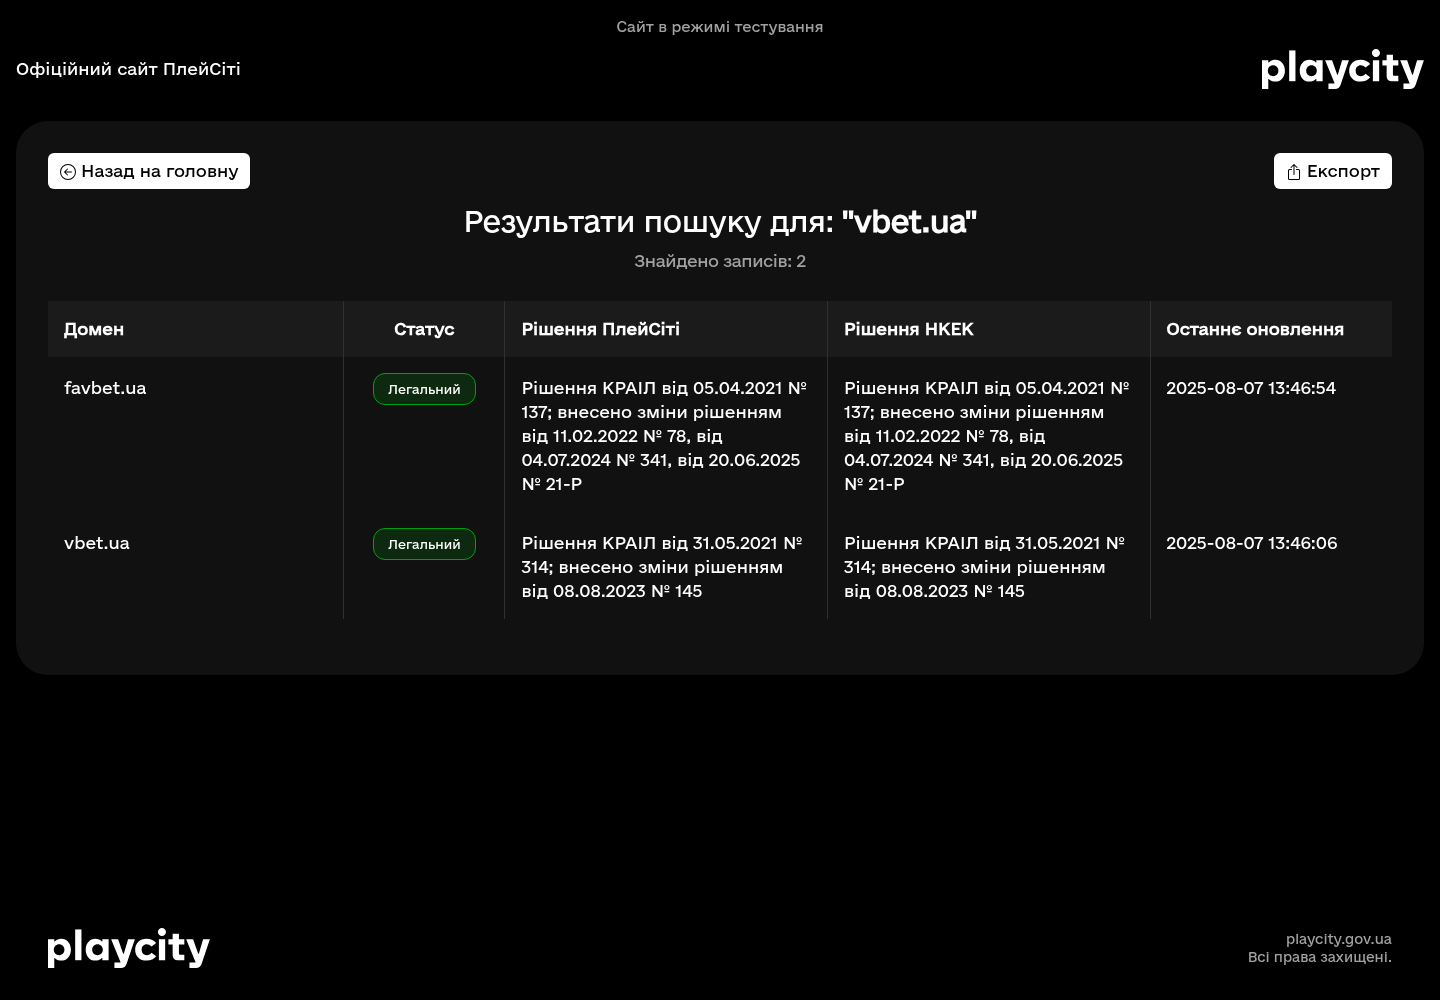The height and width of the screenshot is (1000, 1440).
Task: Click the ПлейСіті decision text for favbet.ua
Action: point(664,436)
